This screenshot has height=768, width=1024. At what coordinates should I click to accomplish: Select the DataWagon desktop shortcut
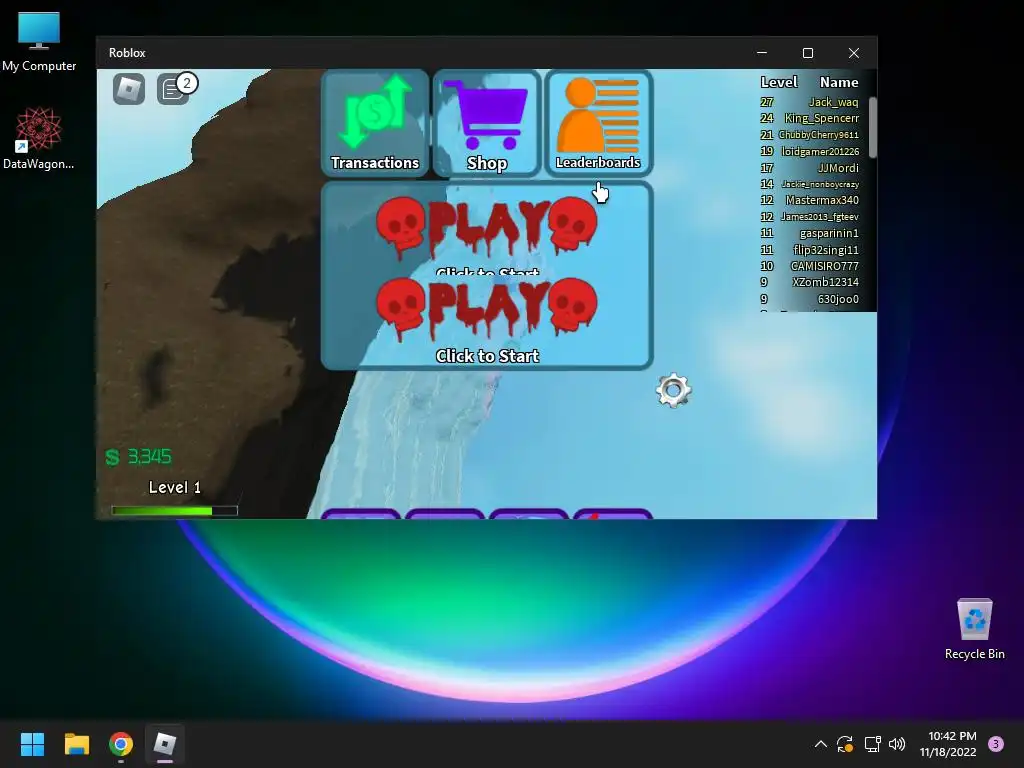(39, 139)
